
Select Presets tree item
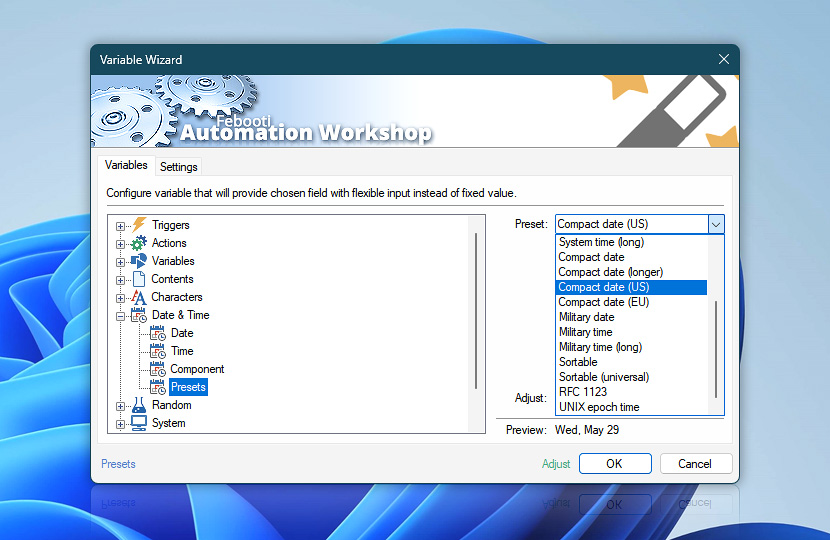pyautogui.click(x=188, y=387)
